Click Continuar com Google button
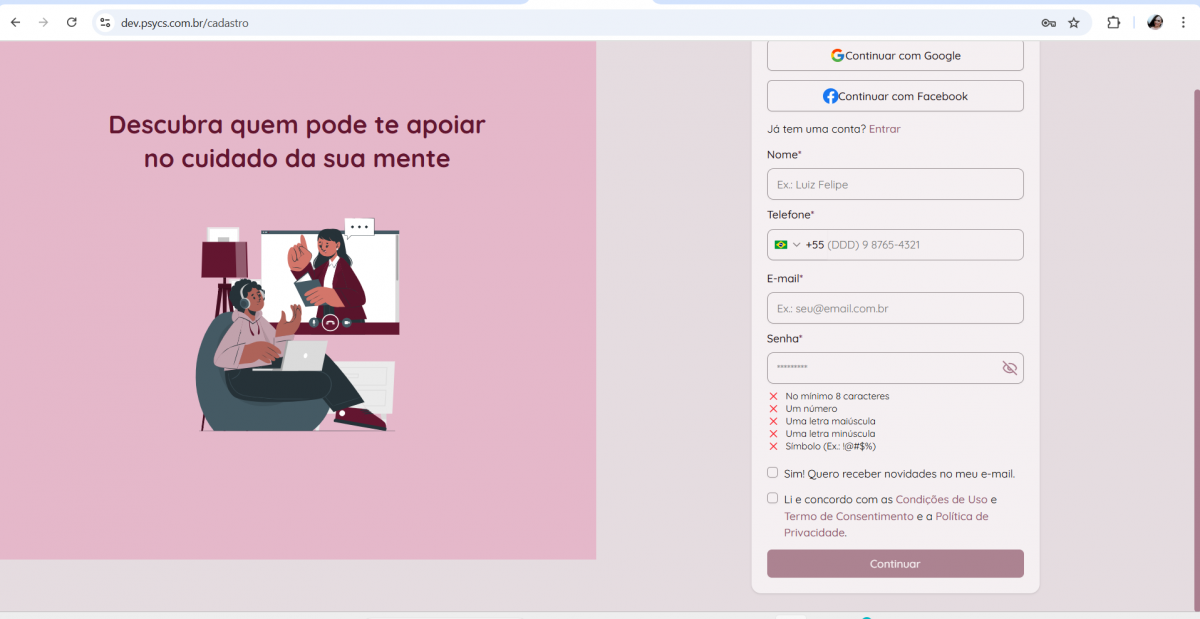Image resolution: width=1200 pixels, height=619 pixels. 895,56
